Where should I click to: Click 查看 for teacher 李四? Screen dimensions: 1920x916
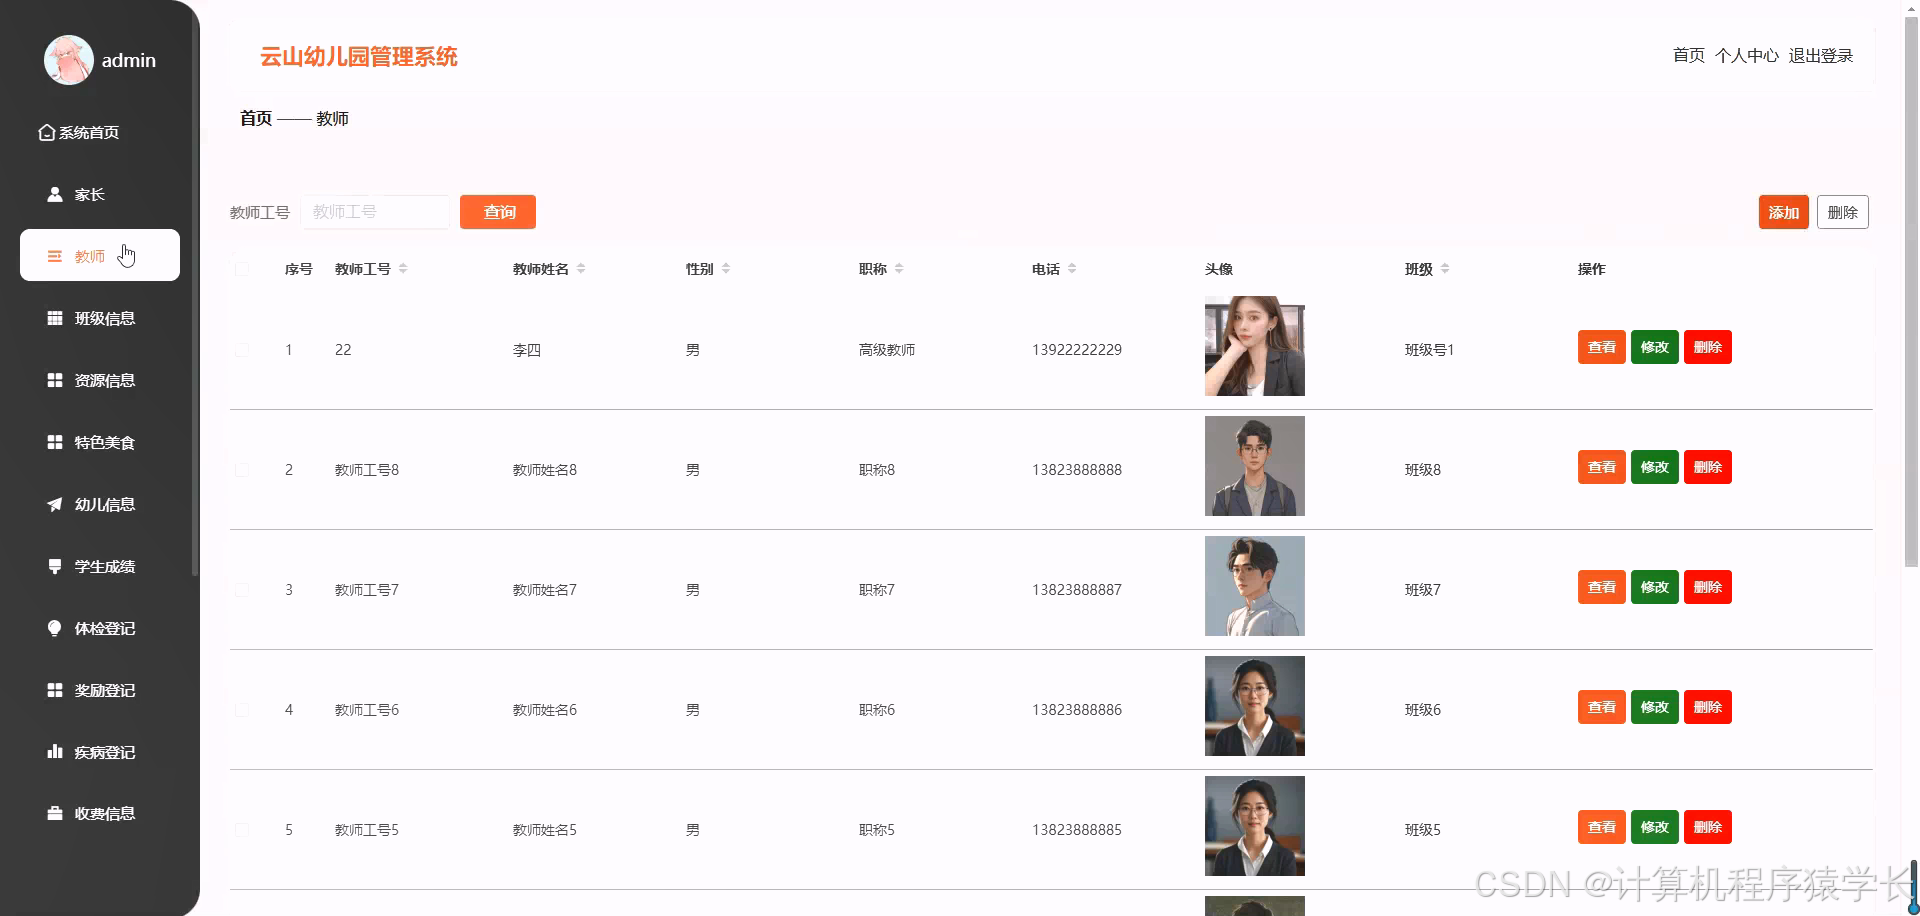[x=1602, y=347]
